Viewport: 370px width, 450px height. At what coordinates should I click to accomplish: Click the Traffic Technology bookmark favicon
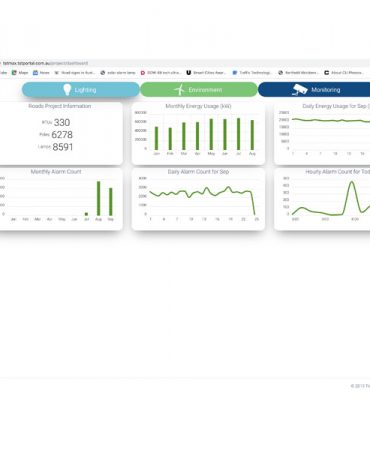[235, 72]
